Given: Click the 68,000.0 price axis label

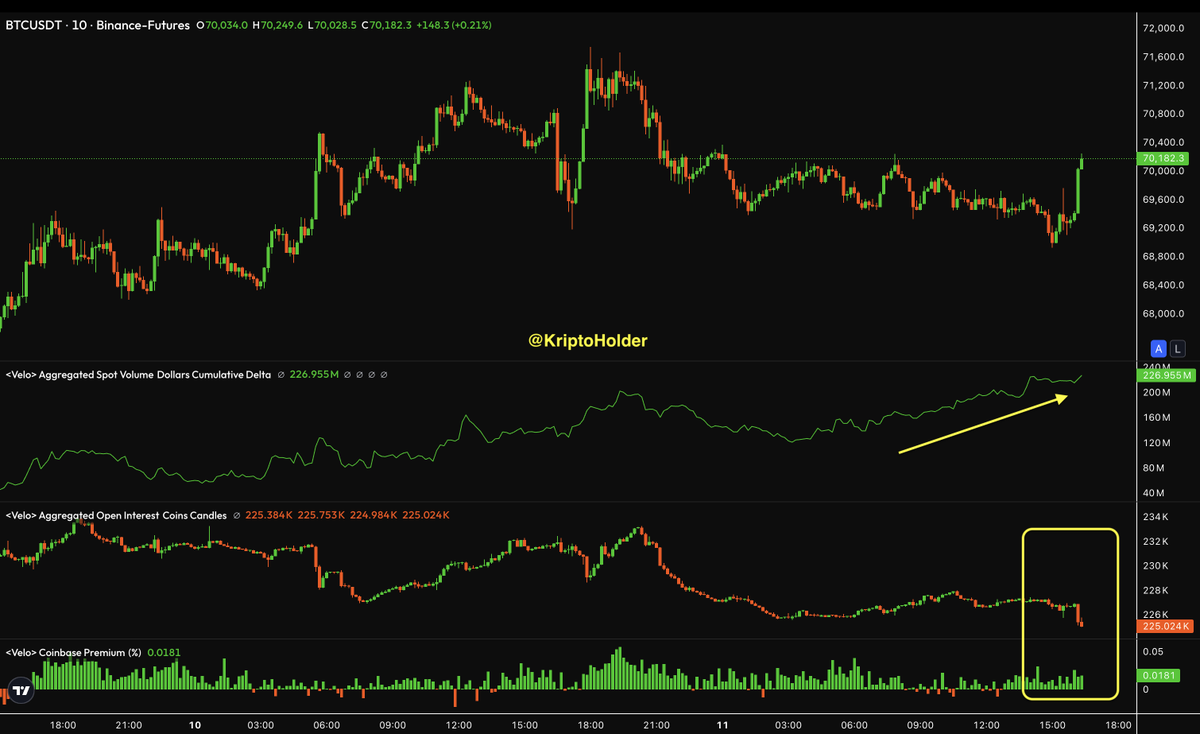Looking at the screenshot, I should (x=1164, y=314).
